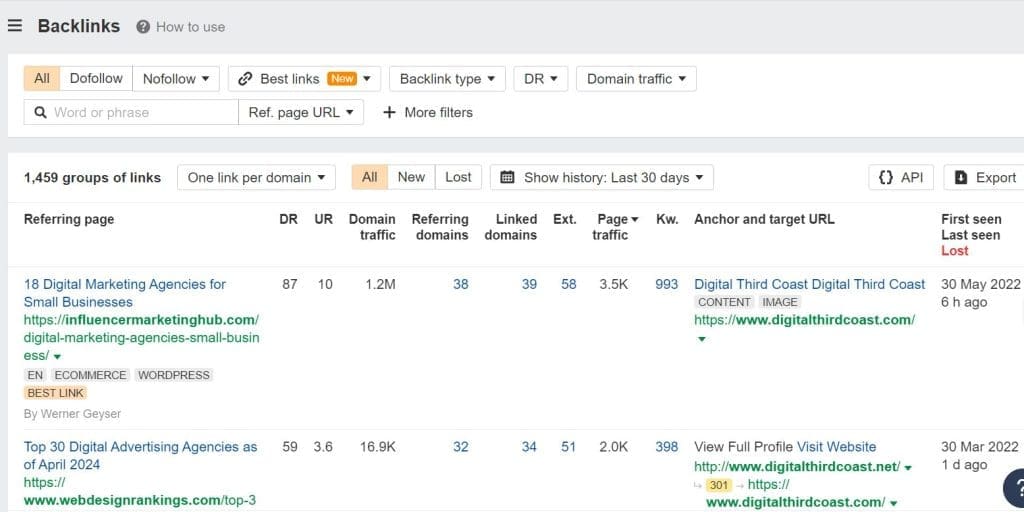Viewport: 1024px width, 512px height.
Task: Click the Linked domains column header
Action: tap(511, 227)
